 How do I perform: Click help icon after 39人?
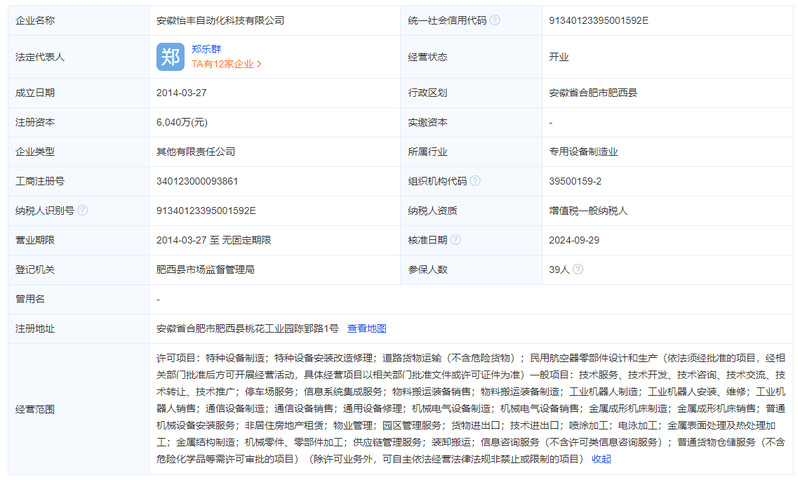[x=578, y=270]
